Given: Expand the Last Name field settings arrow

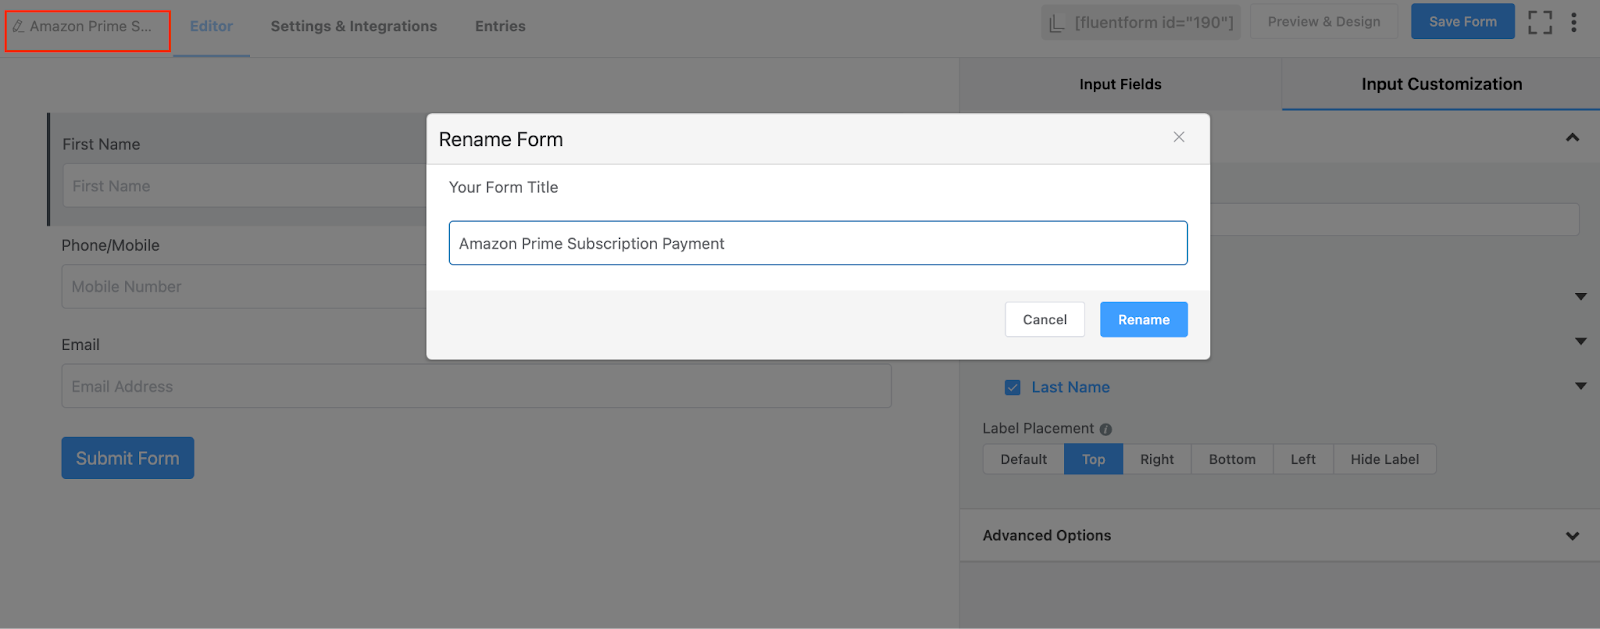Looking at the screenshot, I should pos(1580,386).
